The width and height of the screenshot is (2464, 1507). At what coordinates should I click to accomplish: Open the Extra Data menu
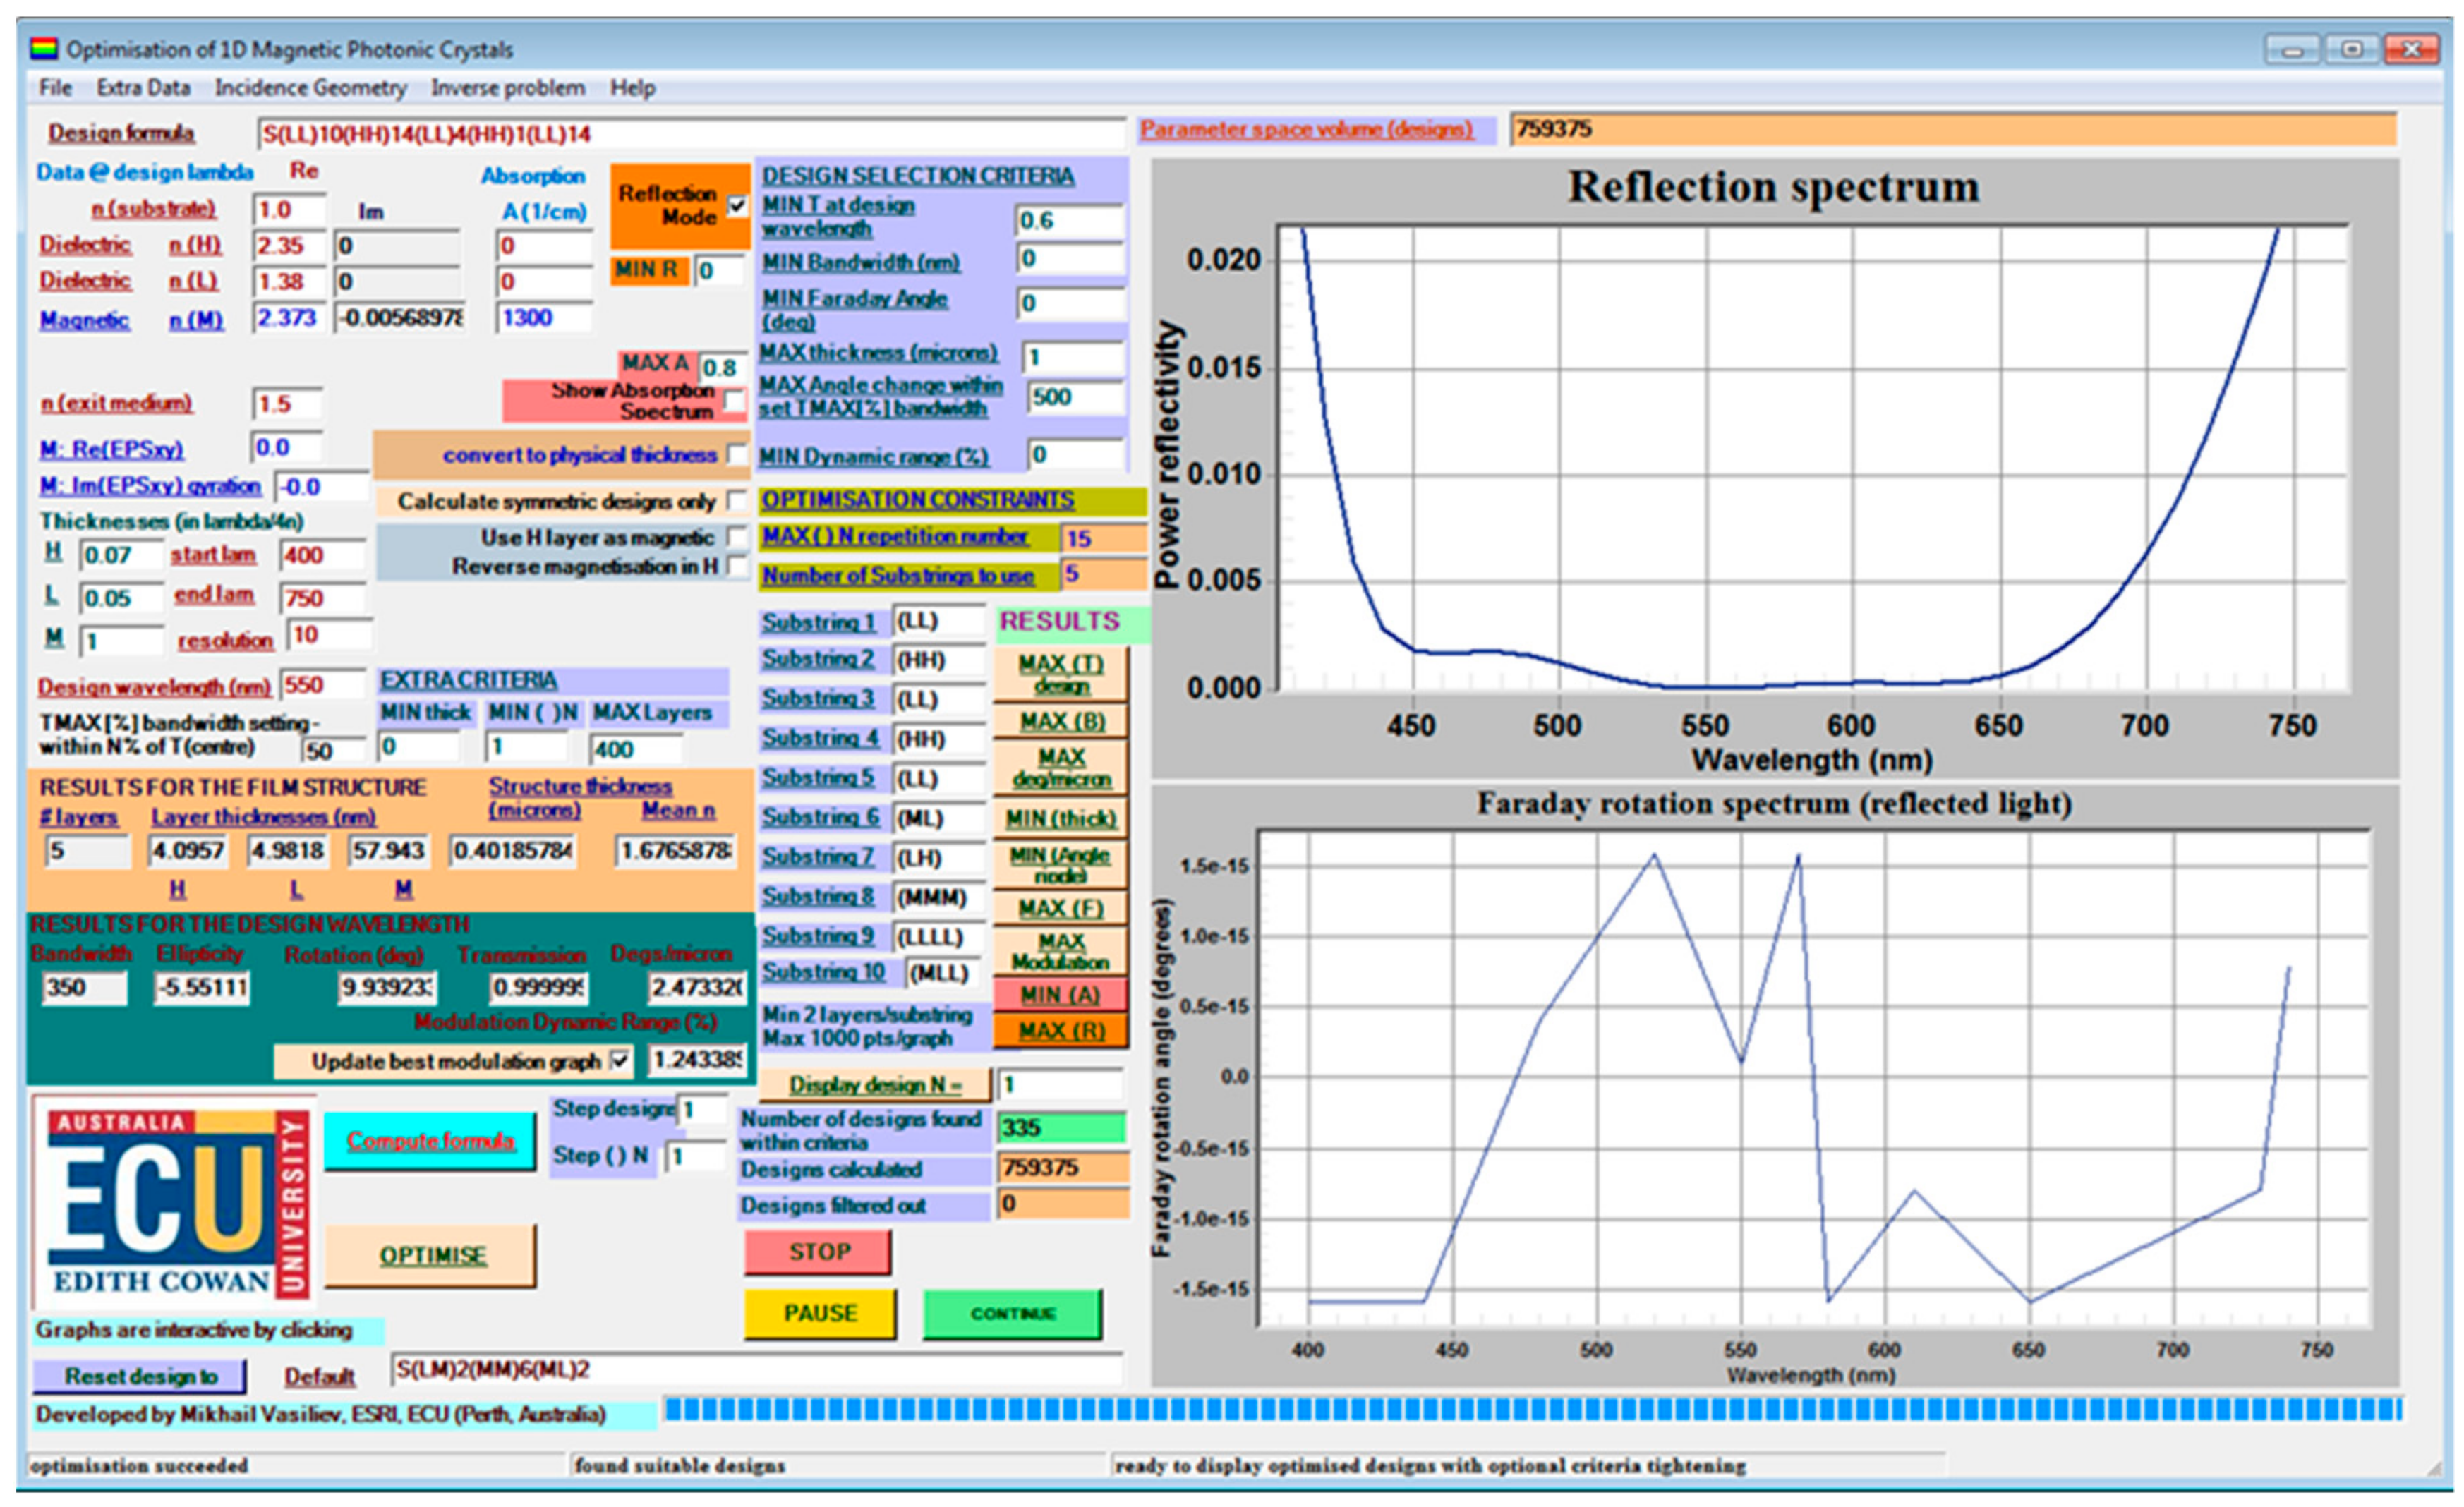point(143,88)
